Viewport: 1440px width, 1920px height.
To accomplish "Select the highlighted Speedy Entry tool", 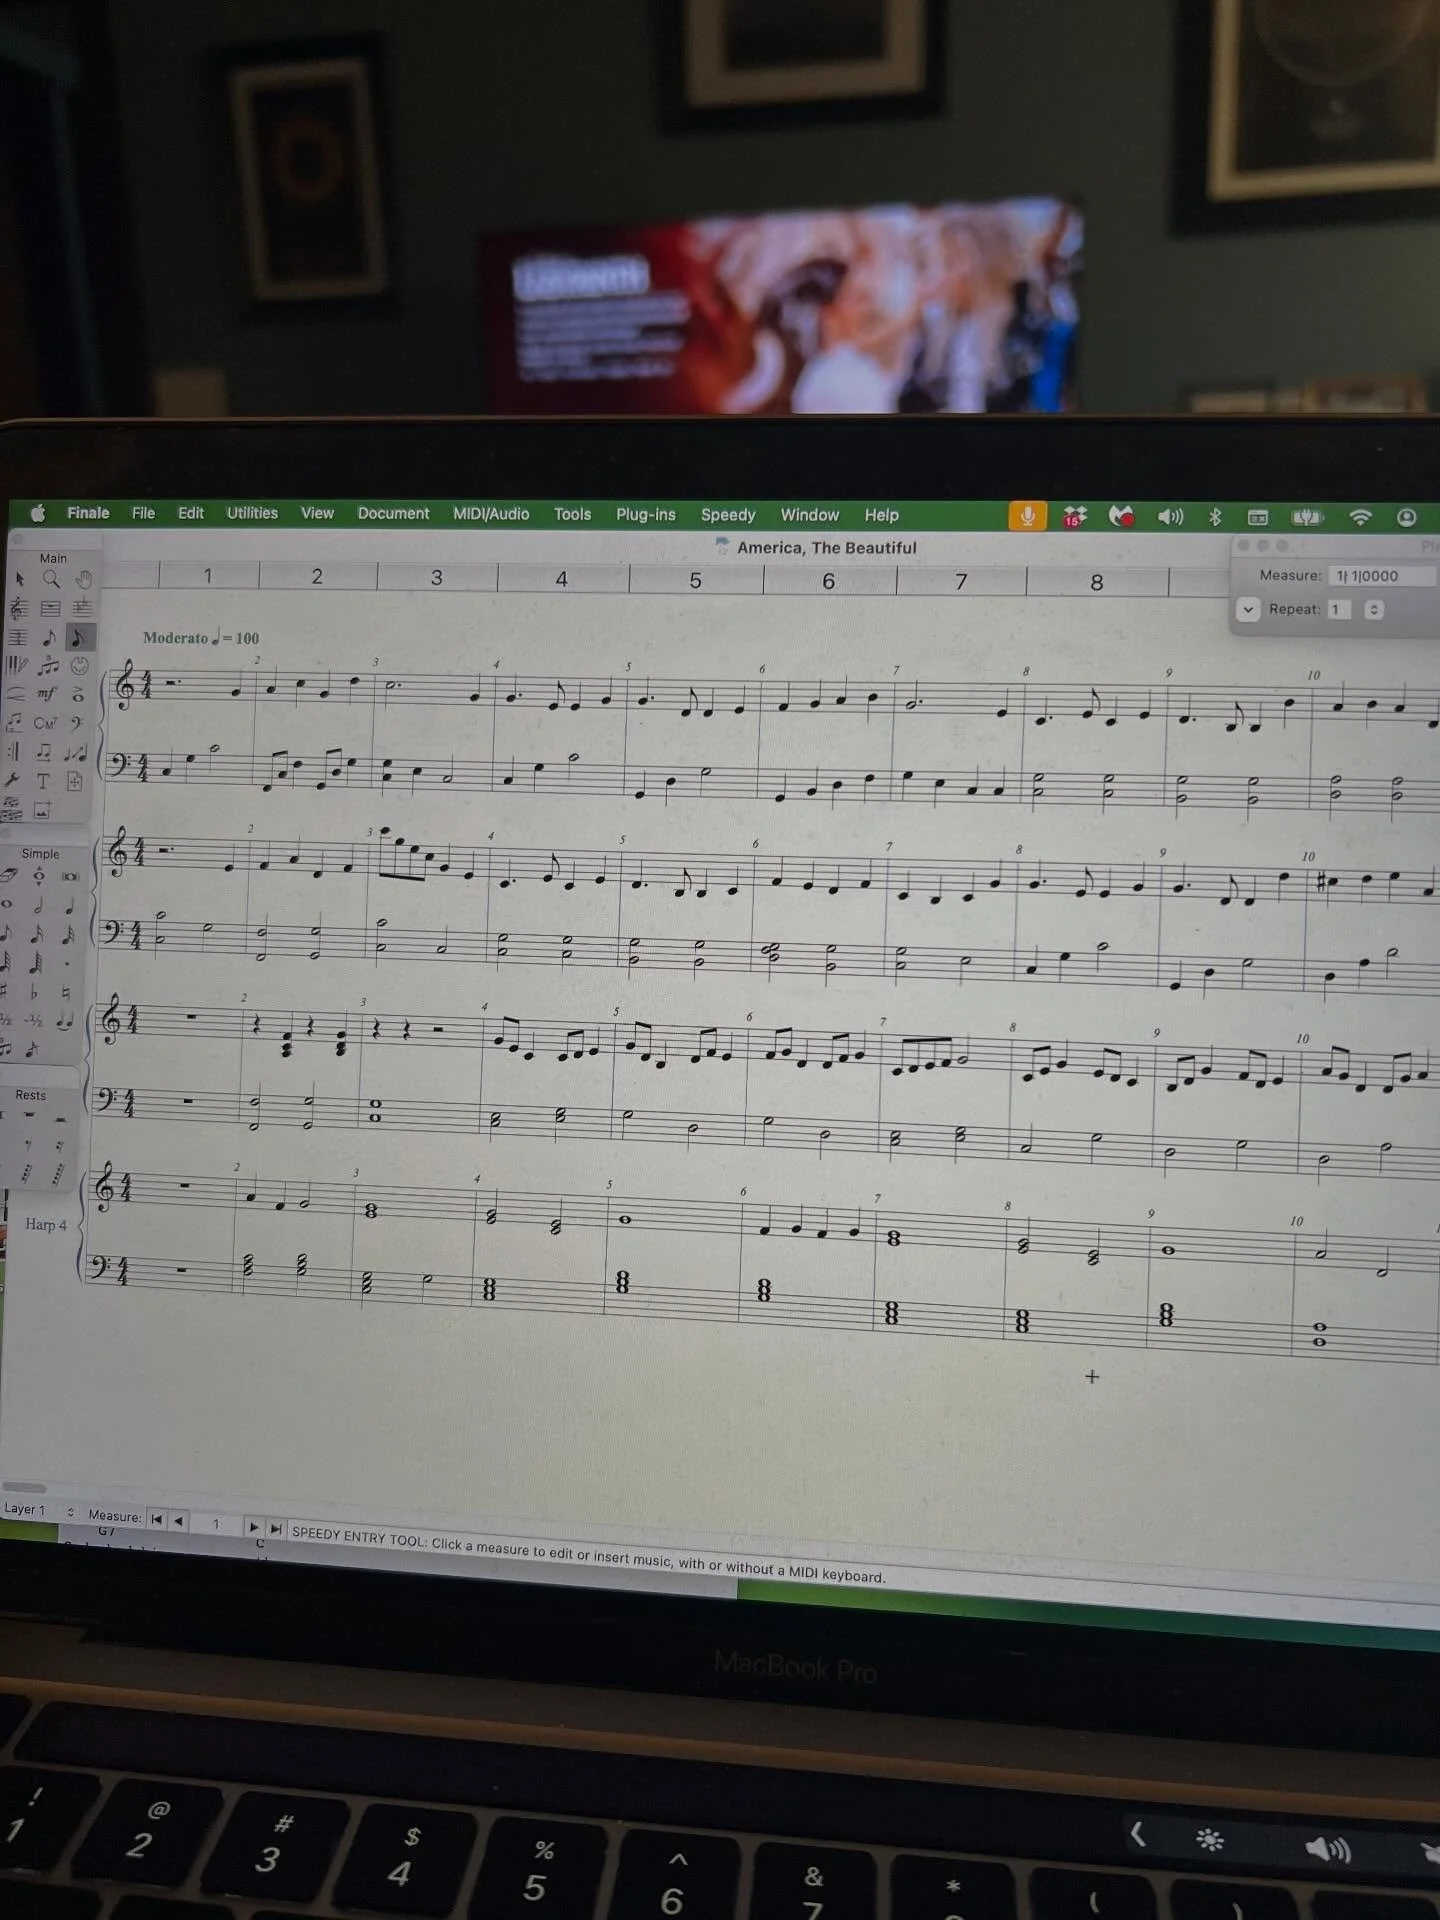I will [81, 637].
